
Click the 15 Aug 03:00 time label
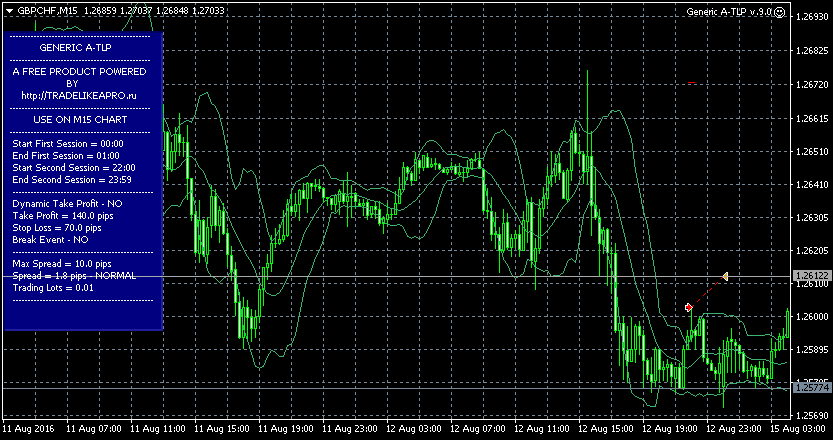pos(798,428)
